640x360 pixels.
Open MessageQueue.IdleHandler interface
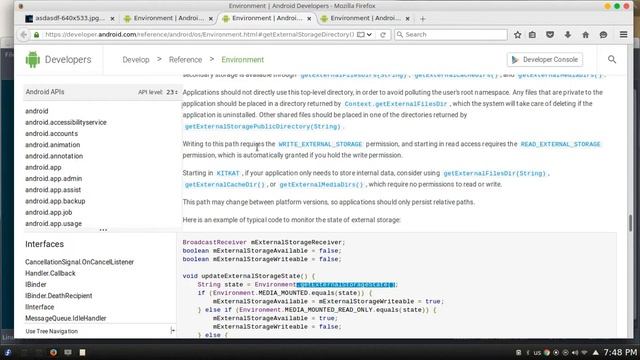pos(66,318)
